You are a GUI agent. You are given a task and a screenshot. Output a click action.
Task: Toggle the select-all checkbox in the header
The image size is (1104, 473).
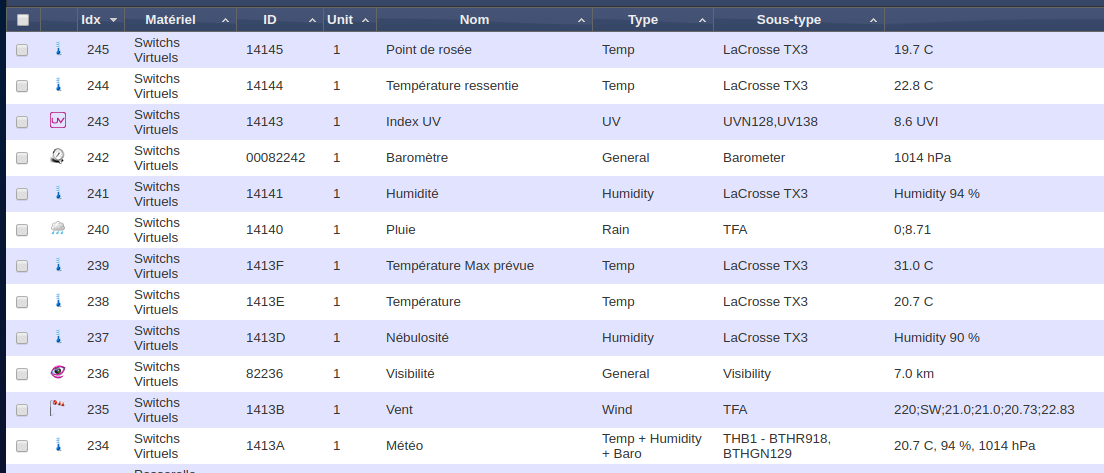23,20
